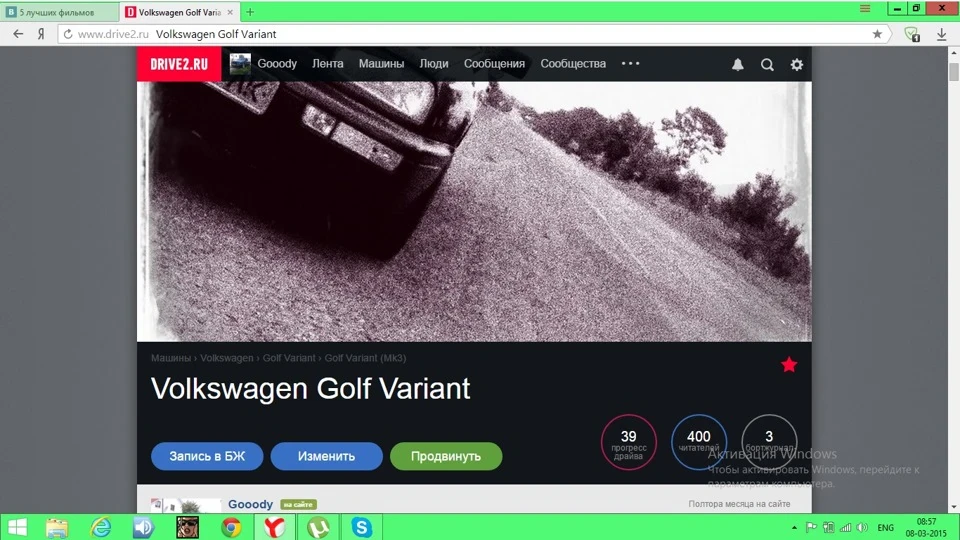The image size is (960, 540).
Task: Open the face-picture taskbar app
Action: (187, 527)
